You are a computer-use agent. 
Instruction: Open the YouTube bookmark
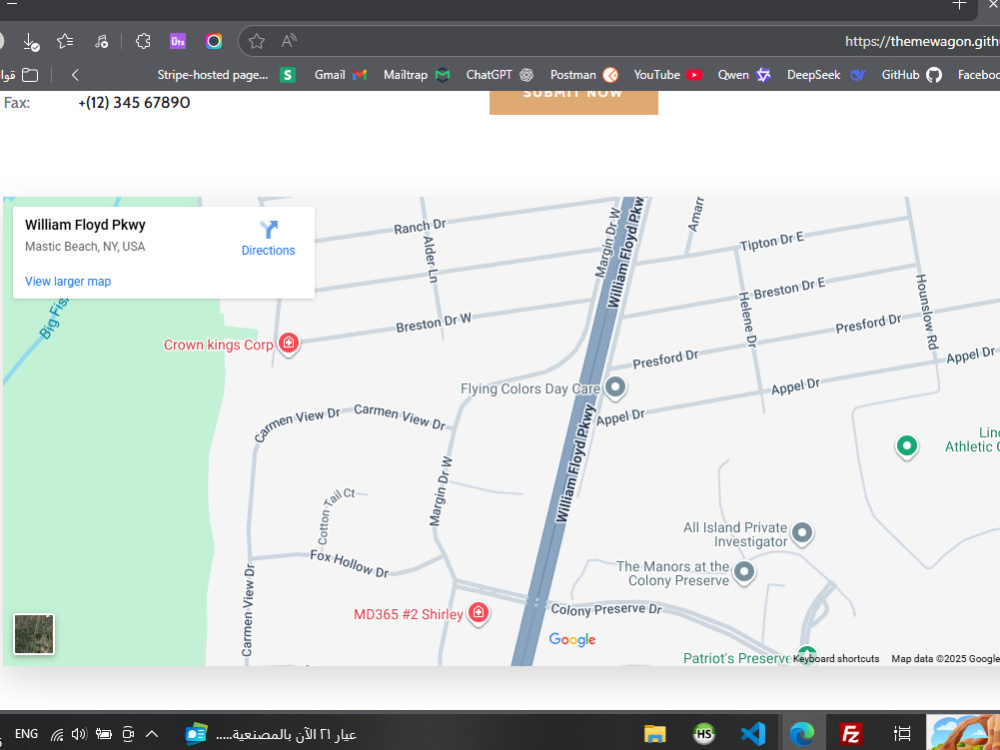tap(668, 75)
